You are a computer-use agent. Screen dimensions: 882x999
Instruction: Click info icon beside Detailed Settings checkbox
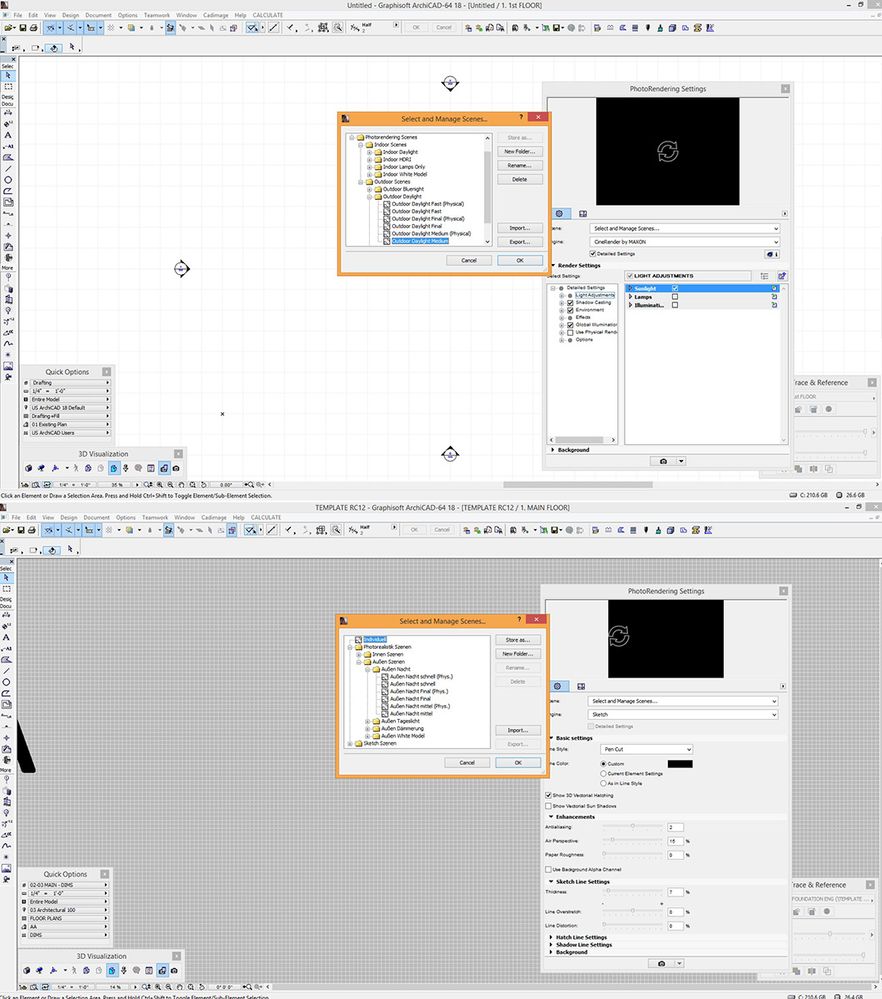pos(772,254)
